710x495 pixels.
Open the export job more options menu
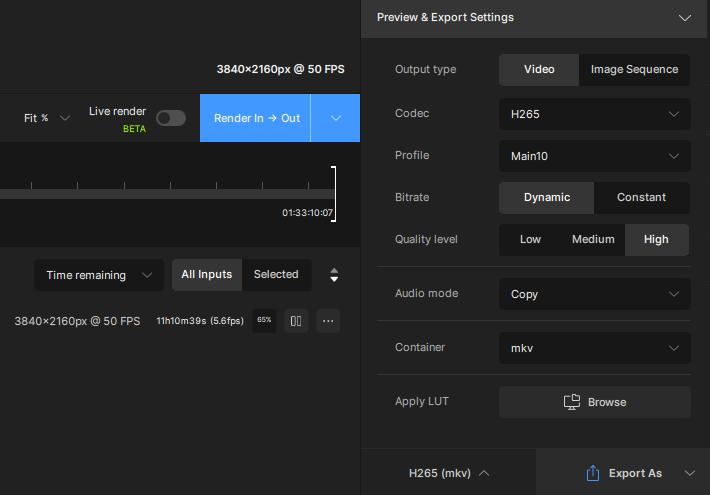tap(329, 321)
